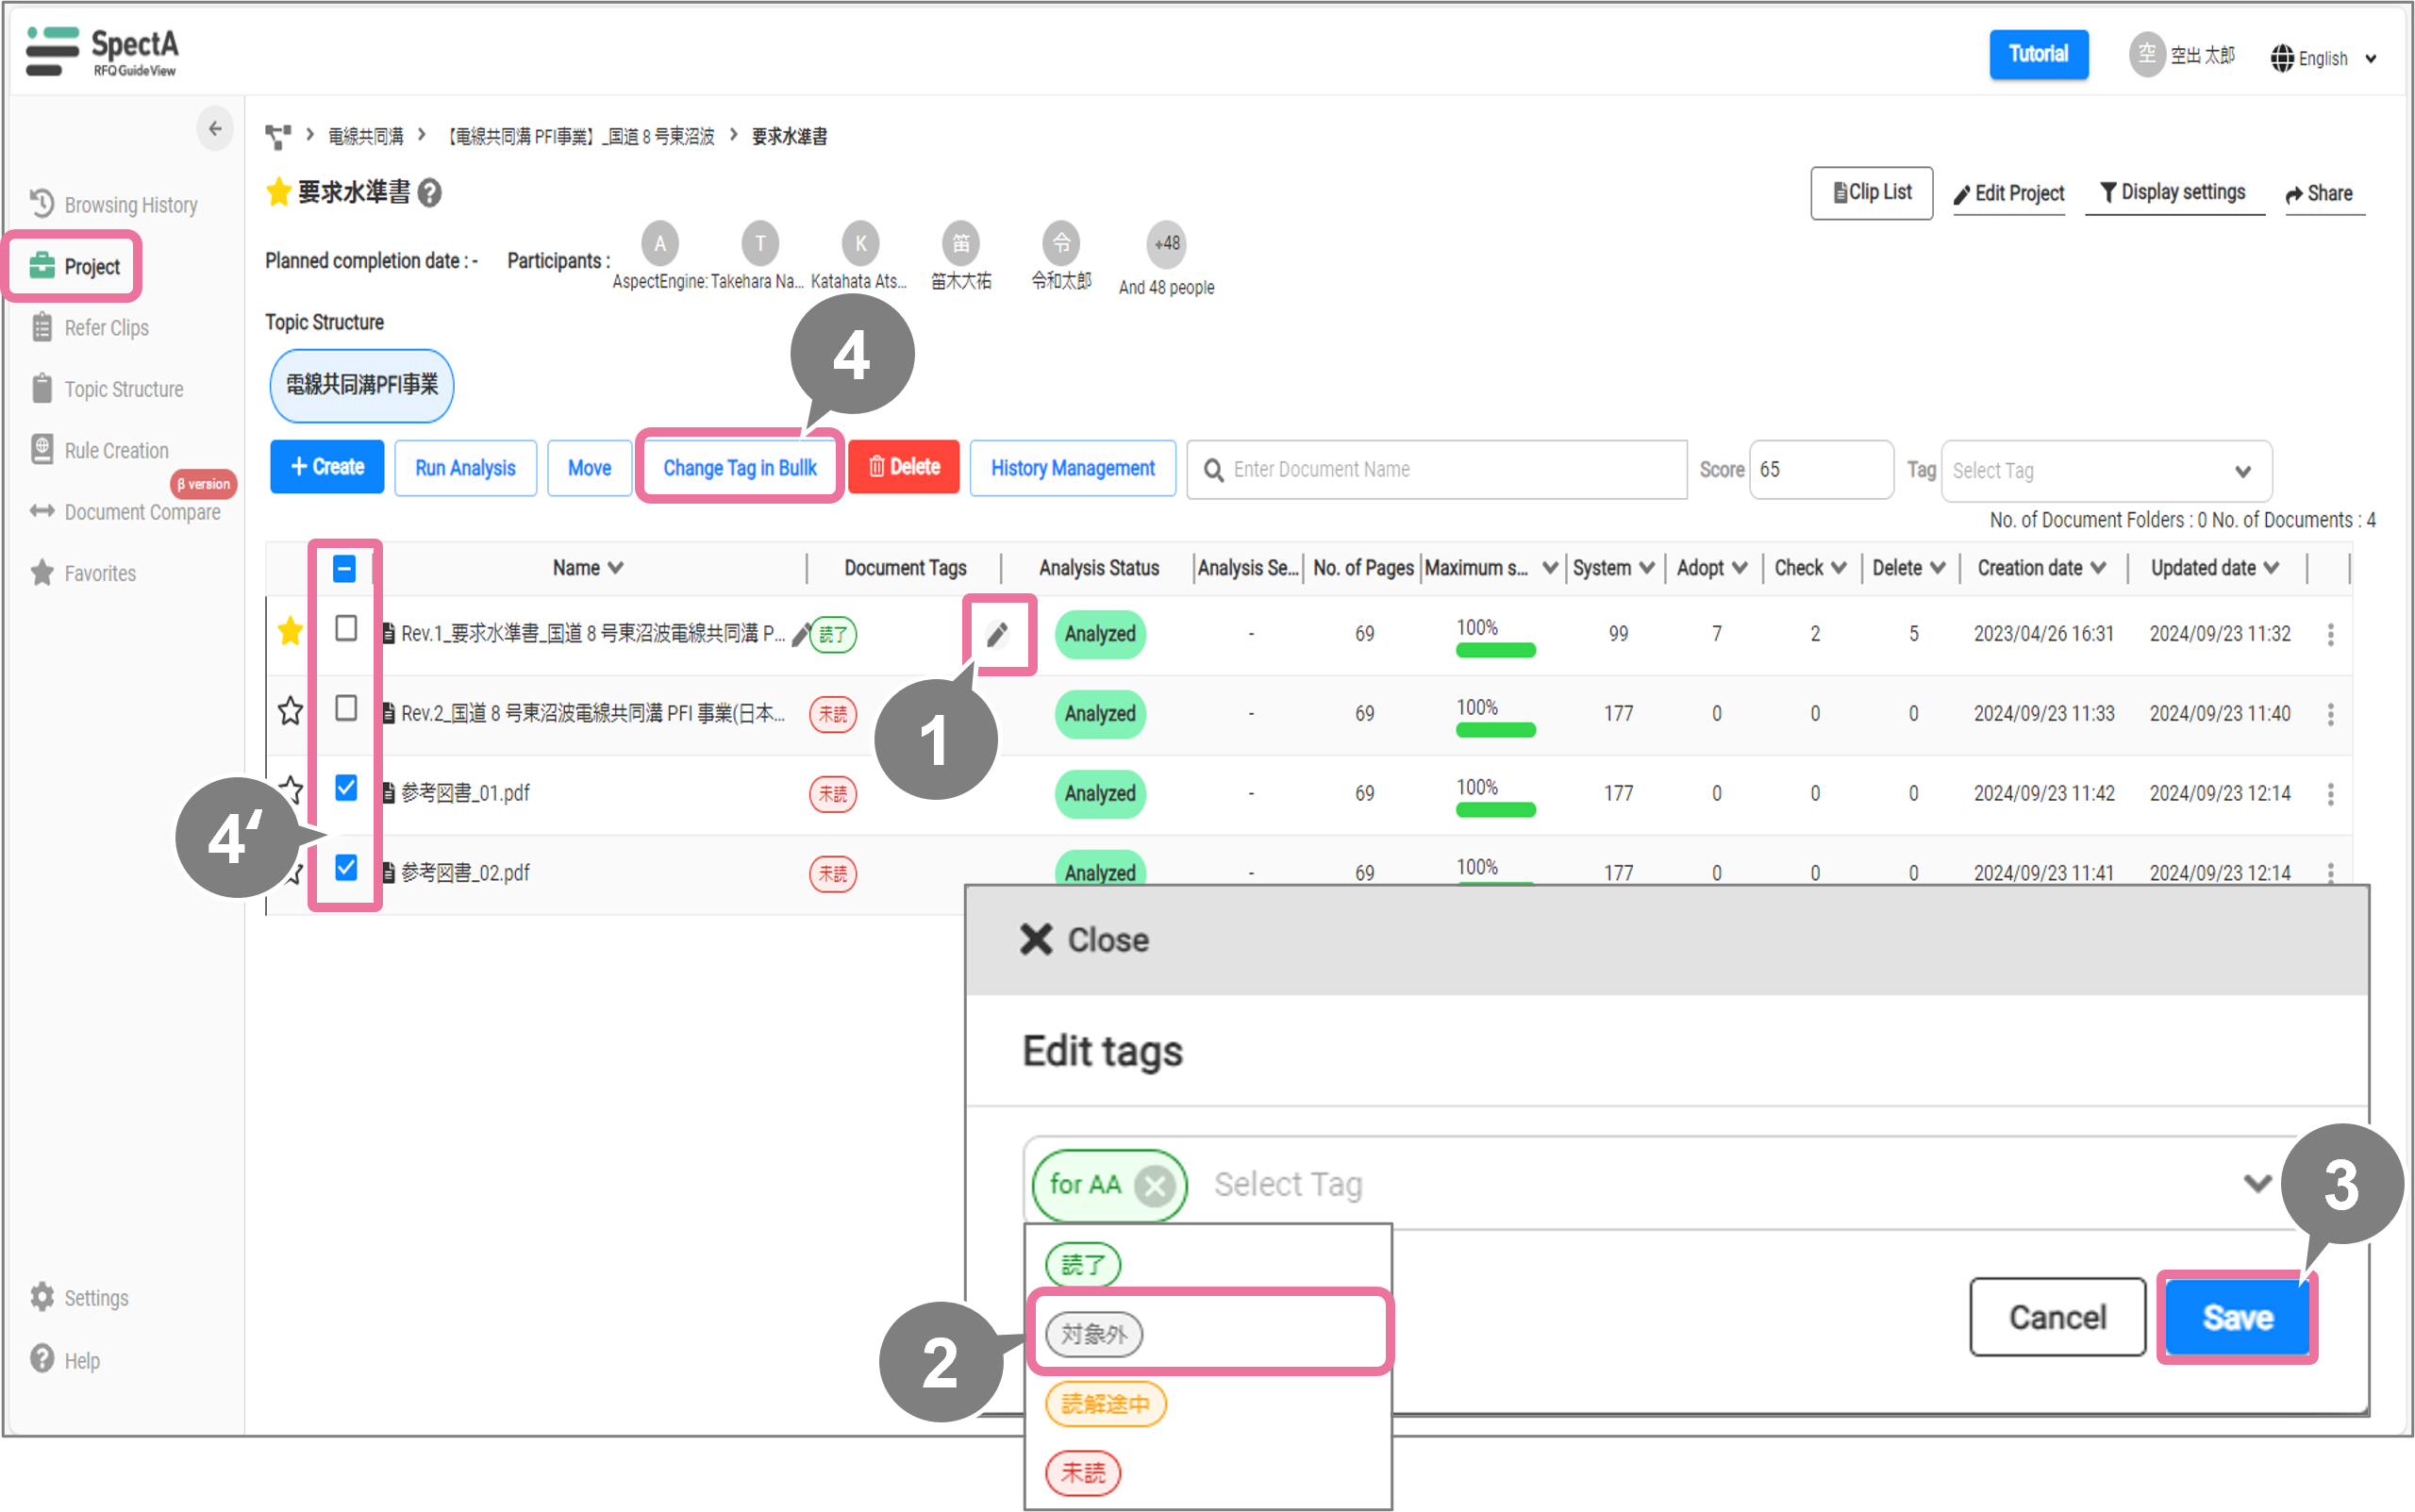Click the topic tree icon in breadcrumb
This screenshot has height=1512, width=2415.
(x=278, y=136)
